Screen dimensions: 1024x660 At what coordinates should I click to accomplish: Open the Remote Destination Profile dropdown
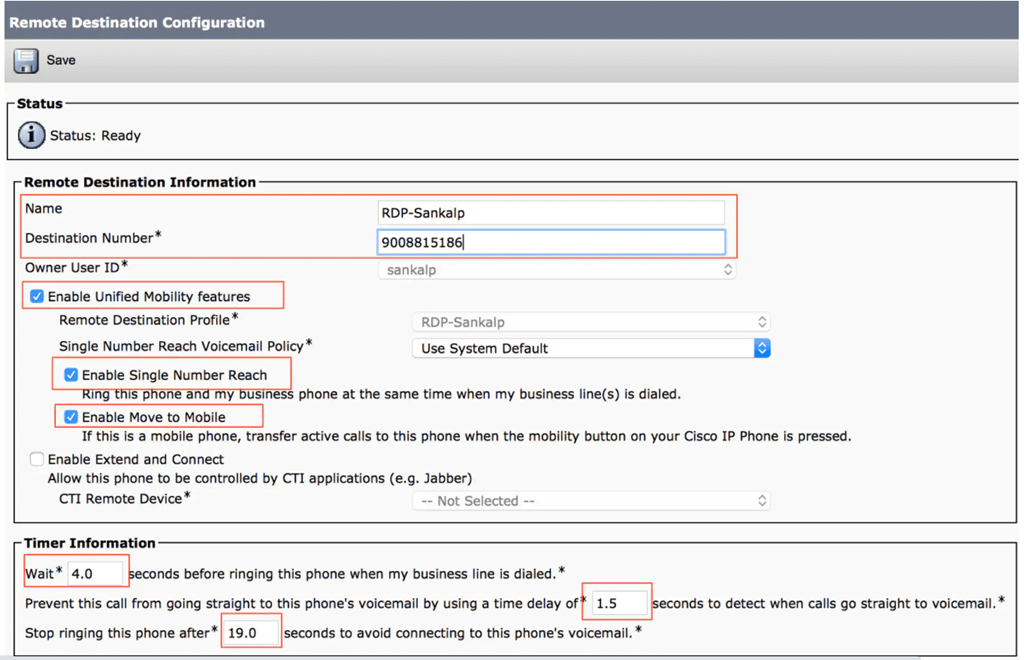591,322
